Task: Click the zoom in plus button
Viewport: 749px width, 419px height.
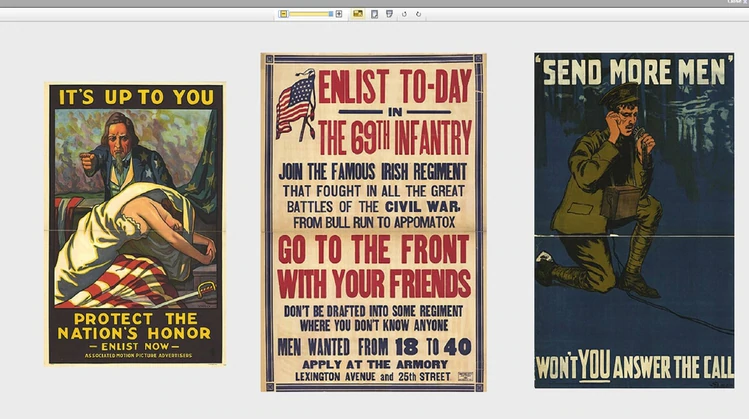Action: click(x=339, y=14)
